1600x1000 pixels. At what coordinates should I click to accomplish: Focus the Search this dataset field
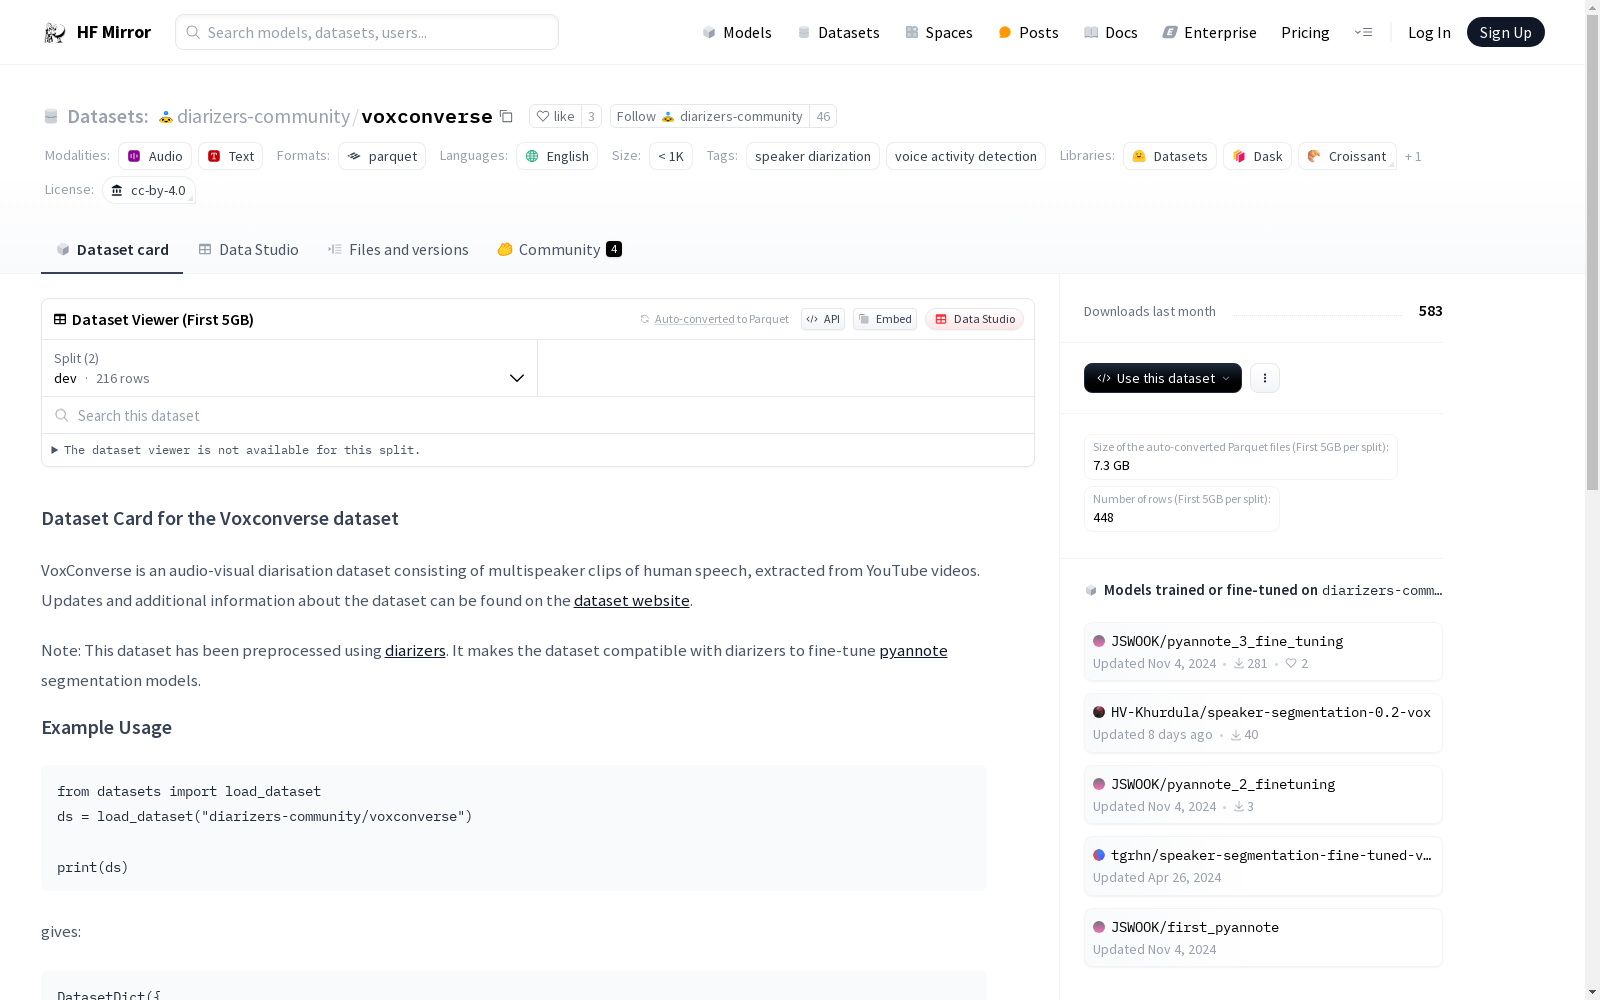coord(538,415)
